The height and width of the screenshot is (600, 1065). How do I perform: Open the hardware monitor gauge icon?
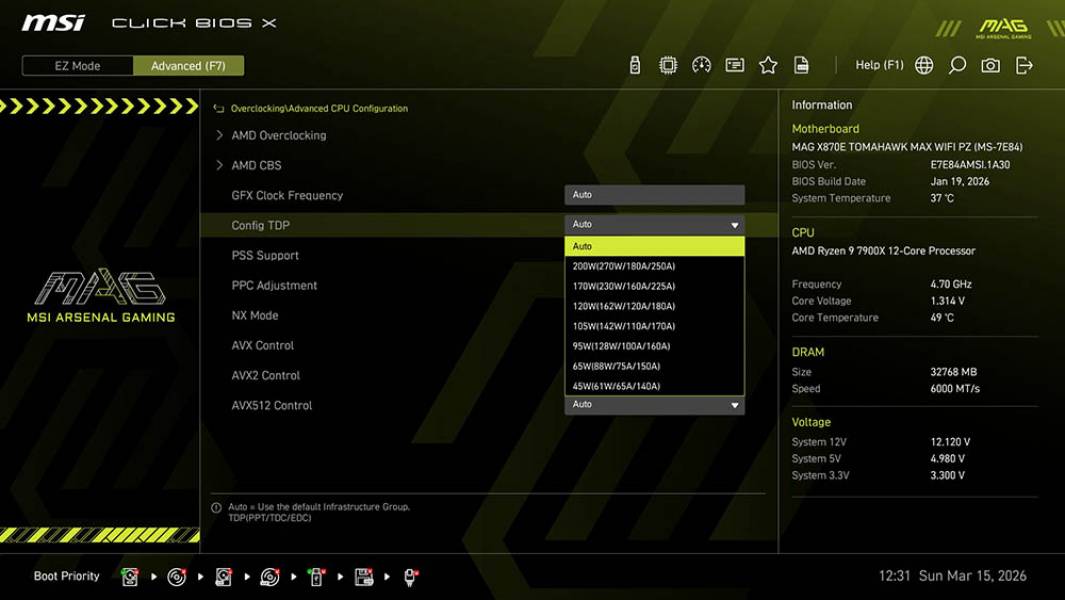(700, 63)
